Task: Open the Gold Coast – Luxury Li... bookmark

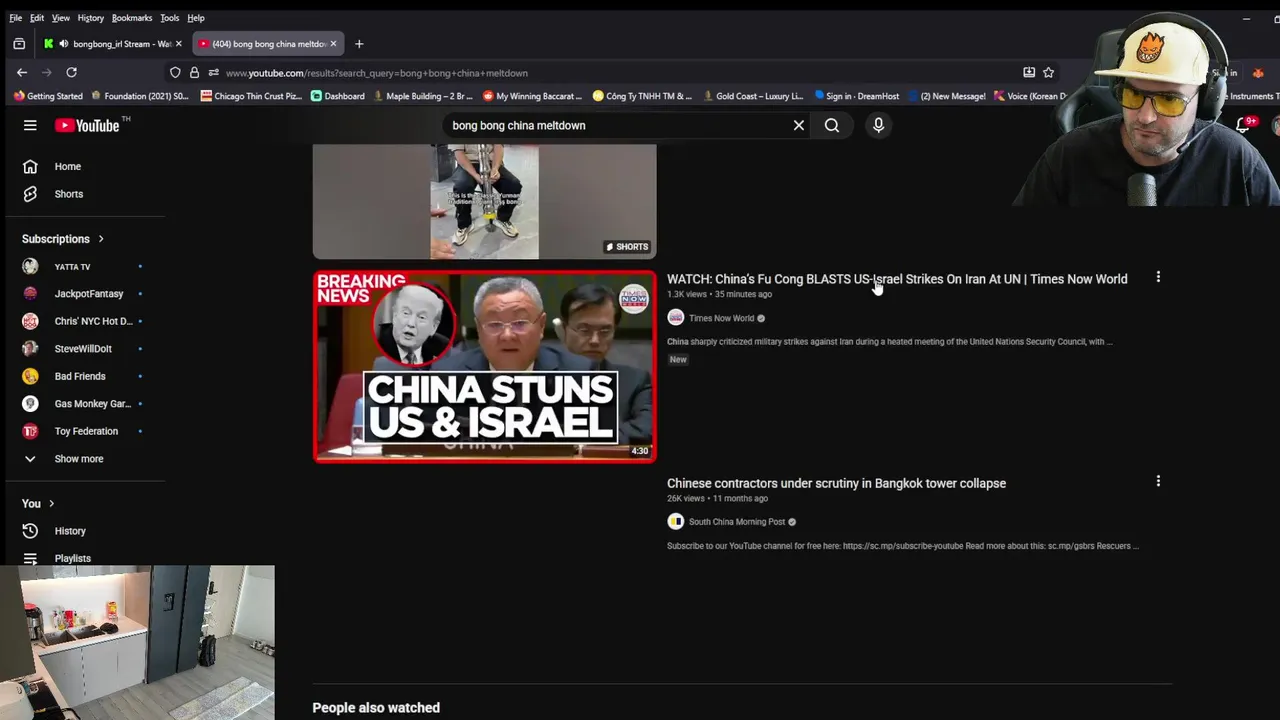Action: point(753,96)
